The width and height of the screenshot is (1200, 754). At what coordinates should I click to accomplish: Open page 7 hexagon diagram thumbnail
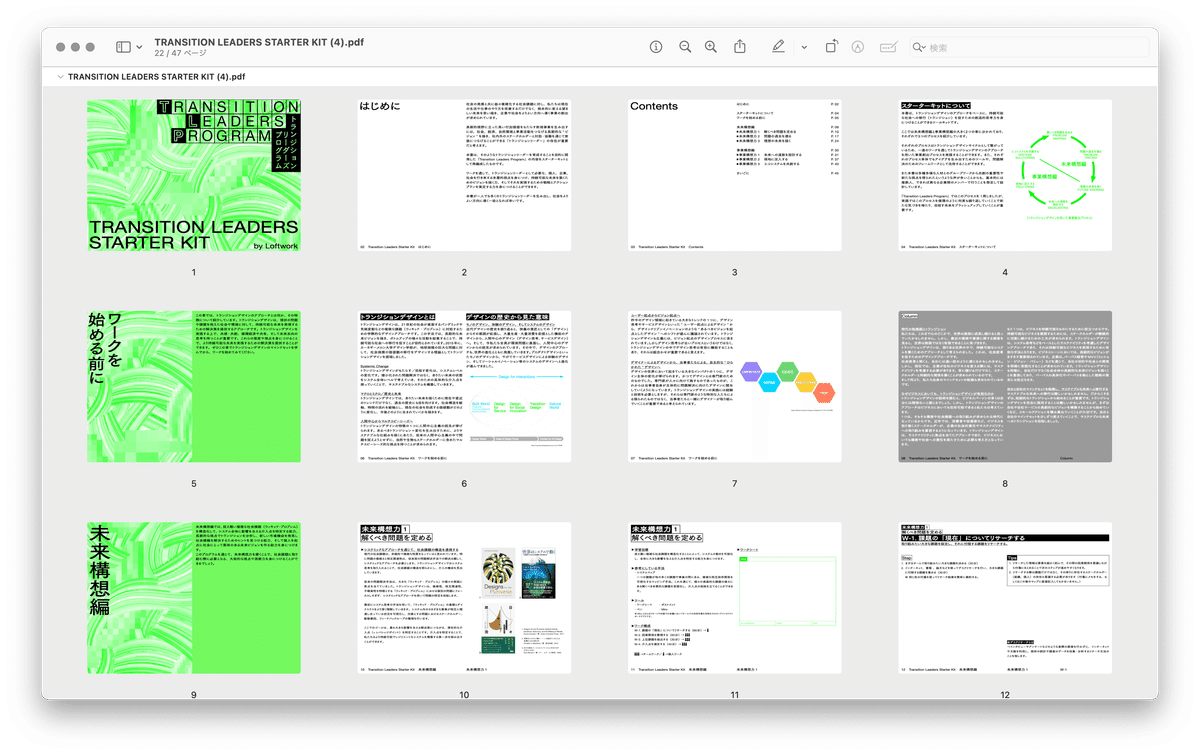pyautogui.click(x=734, y=386)
